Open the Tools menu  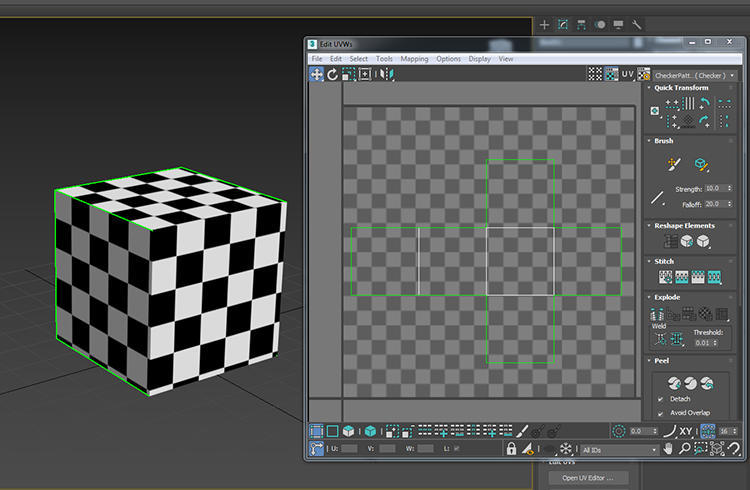[384, 59]
